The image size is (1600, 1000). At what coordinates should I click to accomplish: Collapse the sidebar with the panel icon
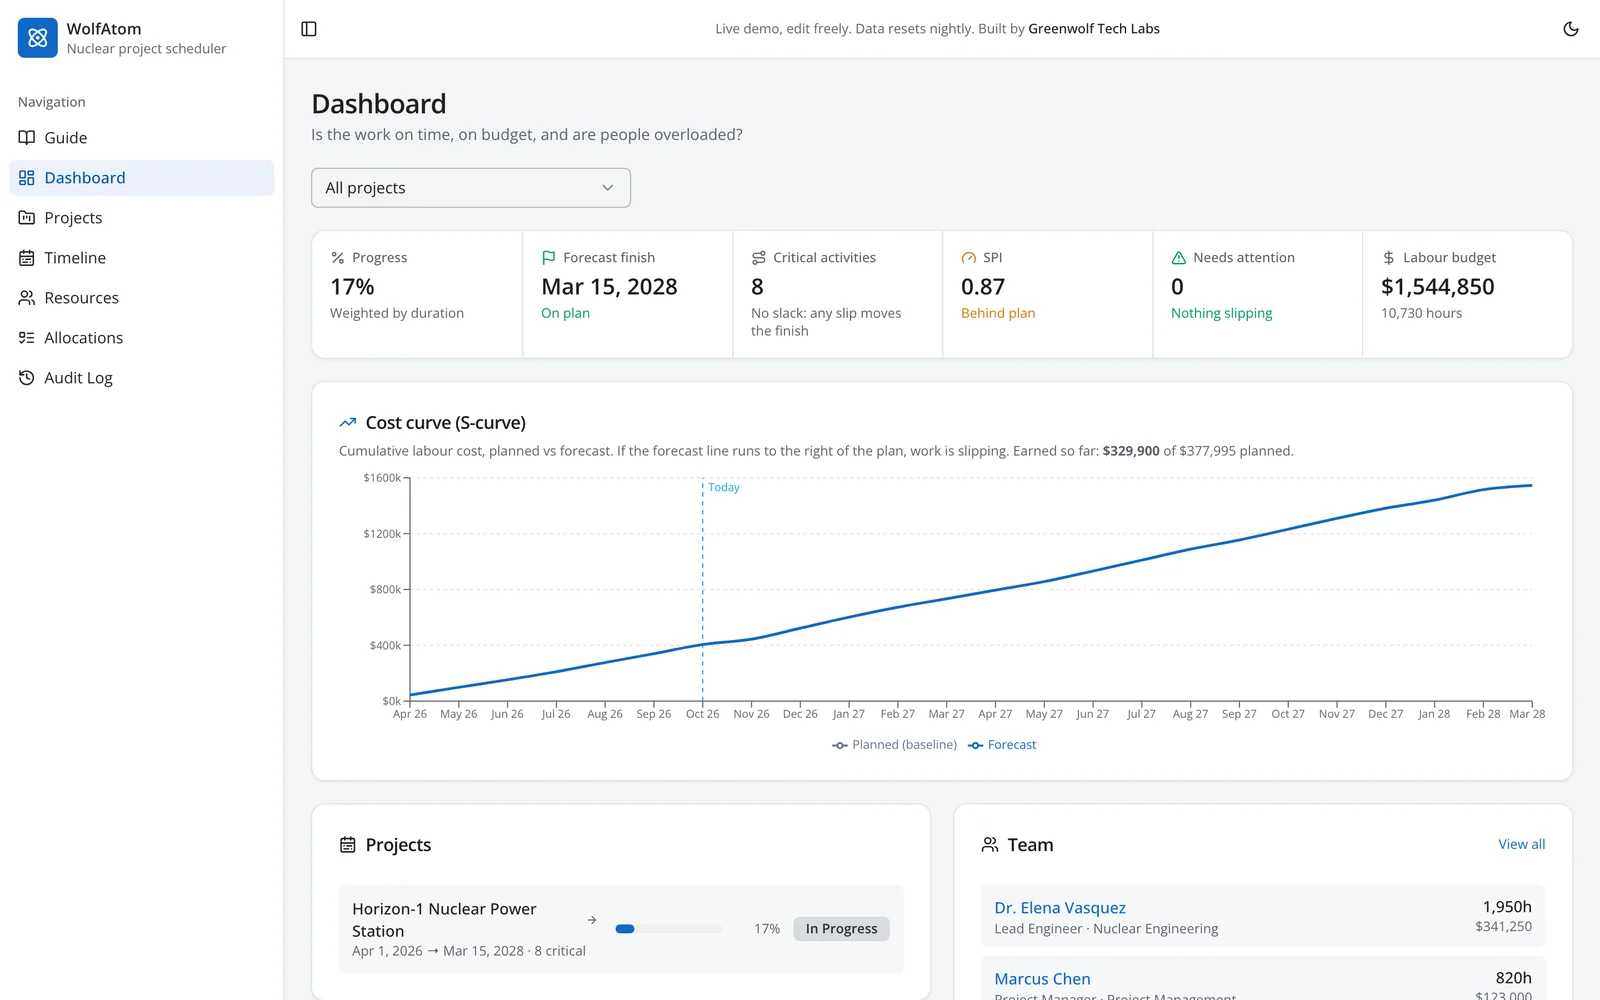pyautogui.click(x=309, y=29)
